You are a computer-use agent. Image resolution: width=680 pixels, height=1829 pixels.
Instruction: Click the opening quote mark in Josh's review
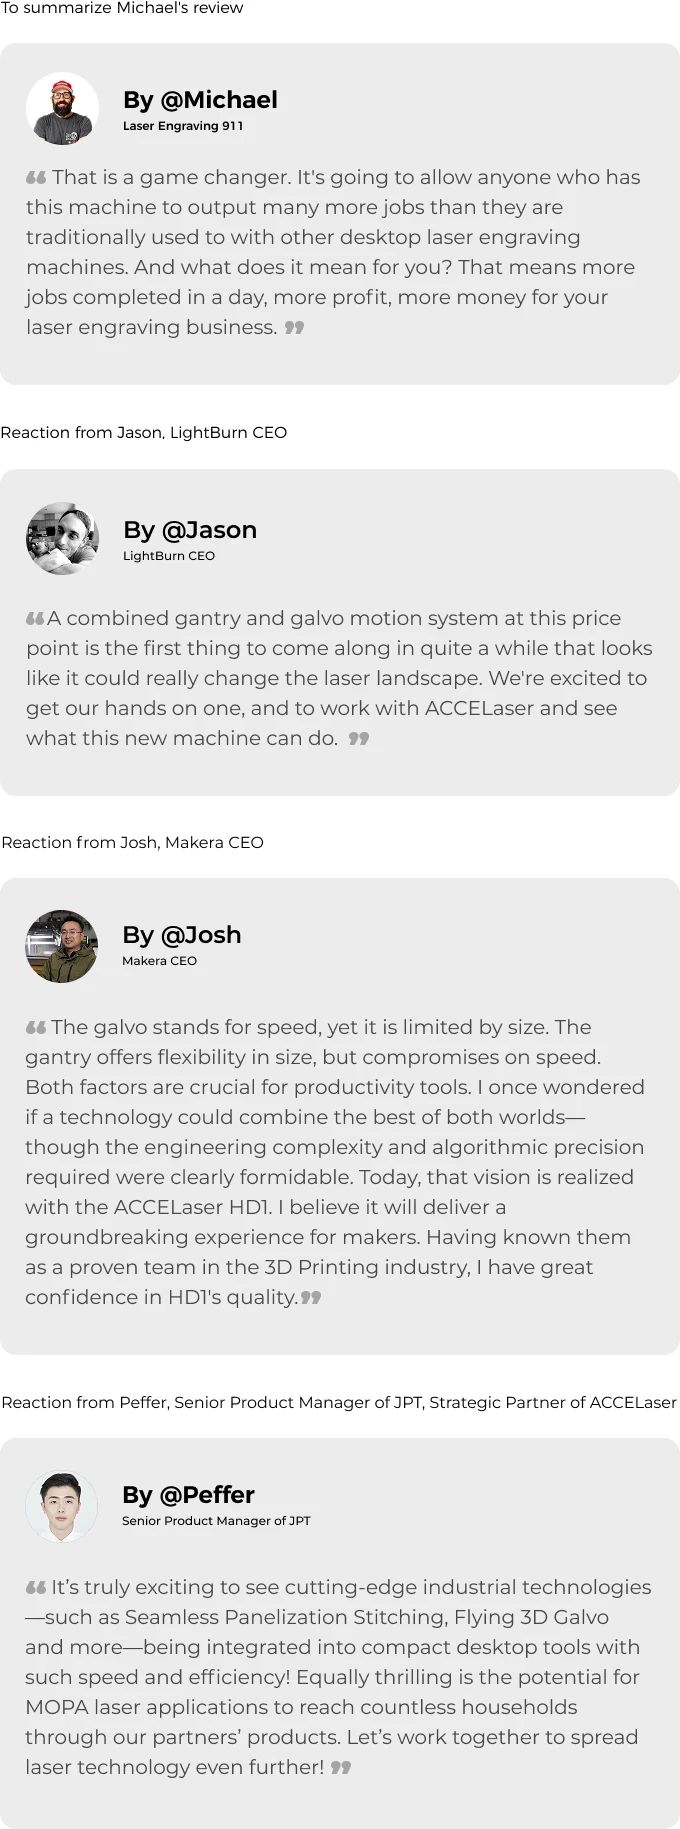point(36,1028)
